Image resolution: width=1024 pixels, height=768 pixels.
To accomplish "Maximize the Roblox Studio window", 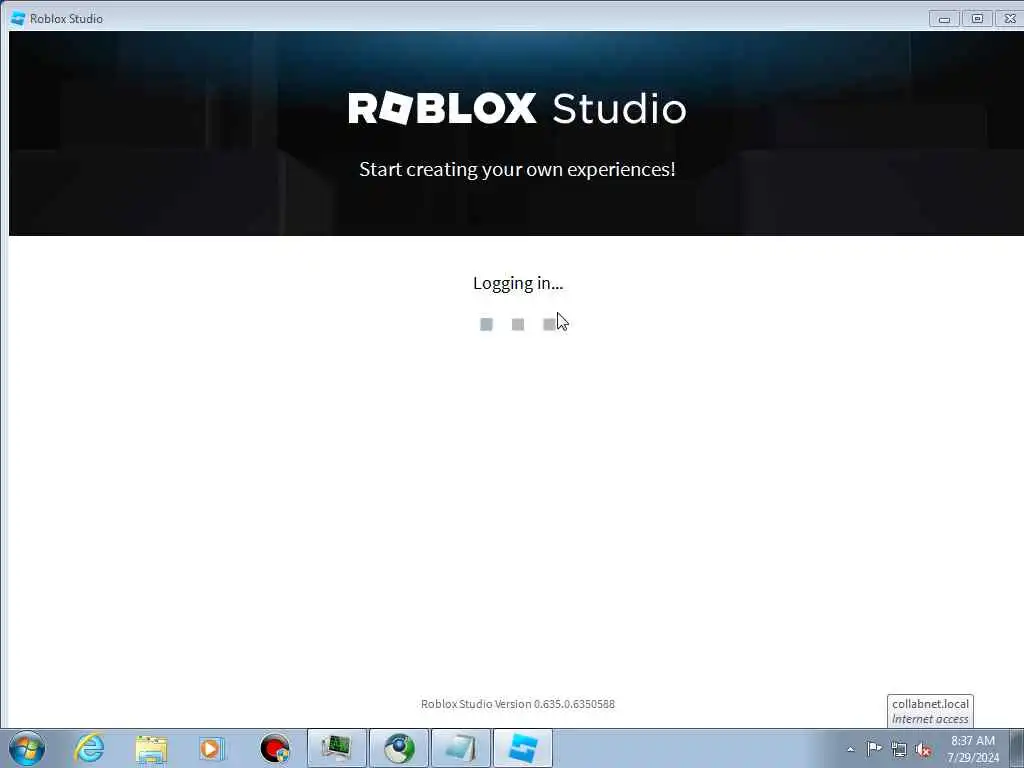I will [977, 19].
